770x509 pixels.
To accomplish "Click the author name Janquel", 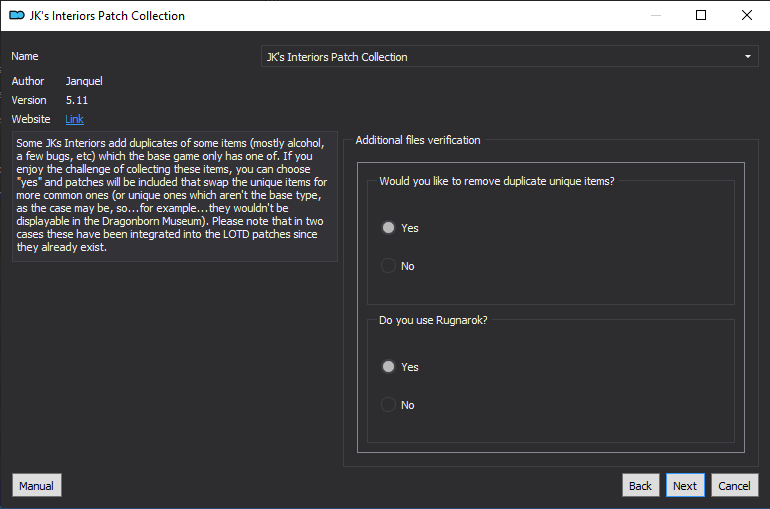I will coord(84,81).
